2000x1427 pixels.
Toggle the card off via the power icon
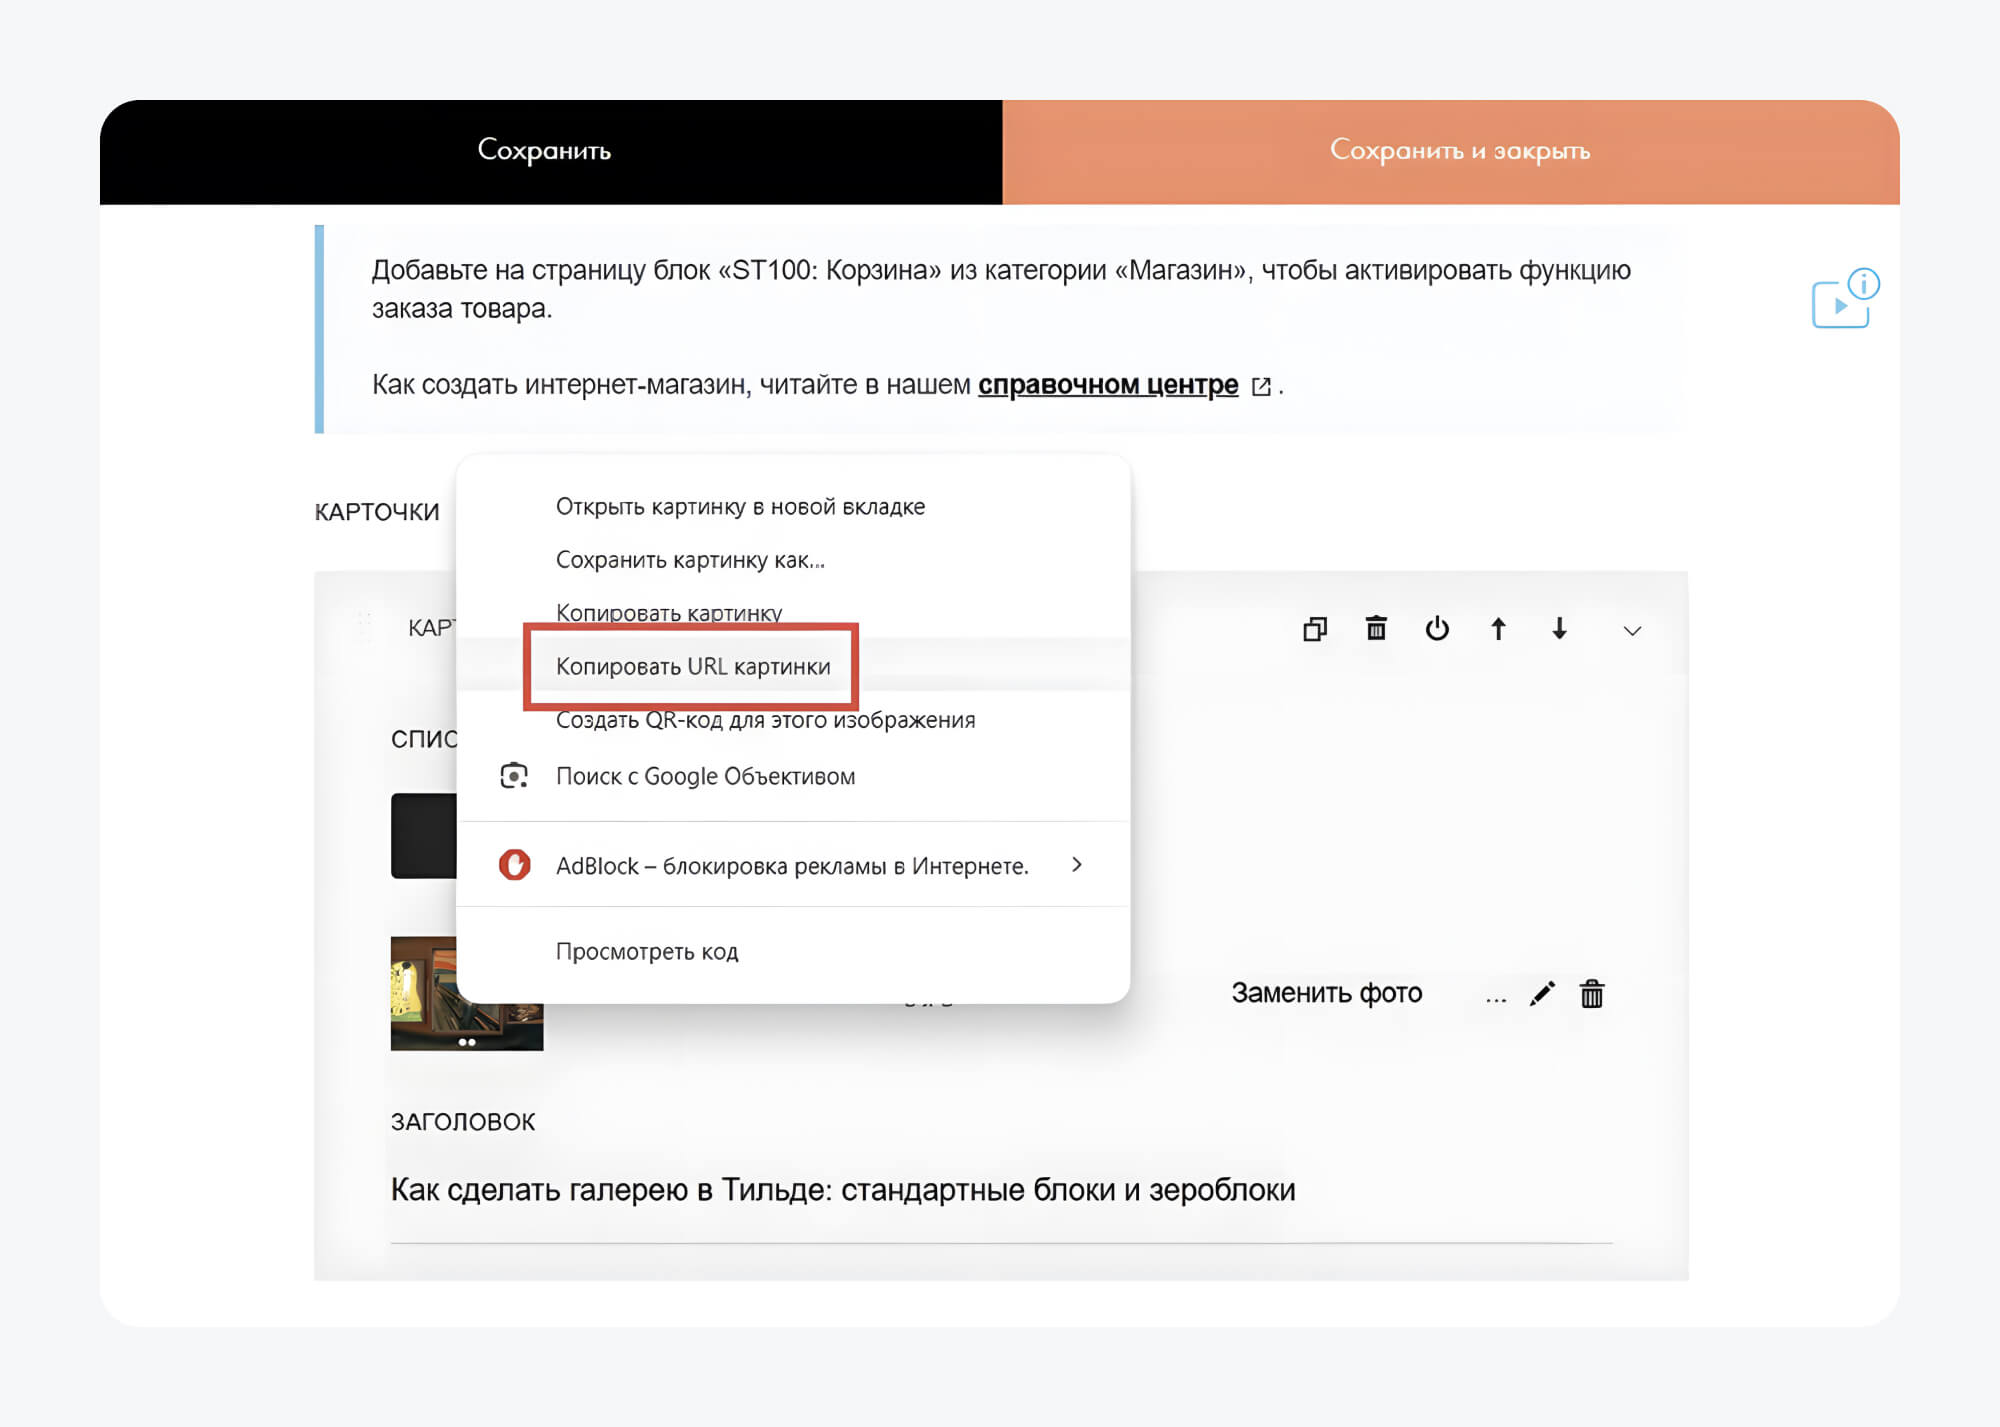(x=1437, y=629)
